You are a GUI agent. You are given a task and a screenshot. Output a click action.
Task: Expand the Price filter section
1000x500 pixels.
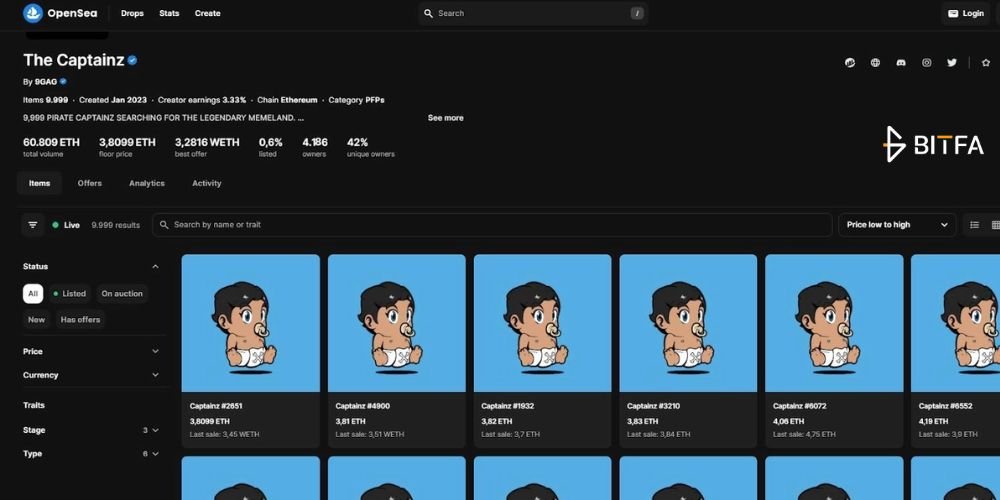pos(91,351)
